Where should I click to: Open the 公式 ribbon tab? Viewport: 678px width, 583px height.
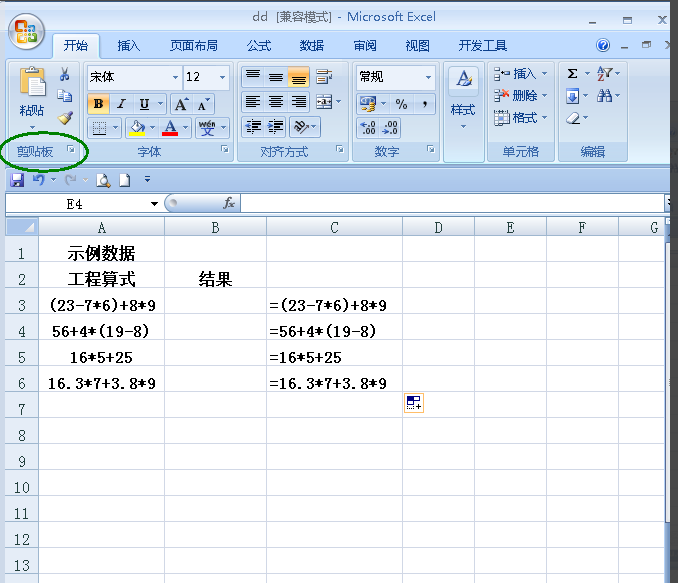[x=258, y=46]
